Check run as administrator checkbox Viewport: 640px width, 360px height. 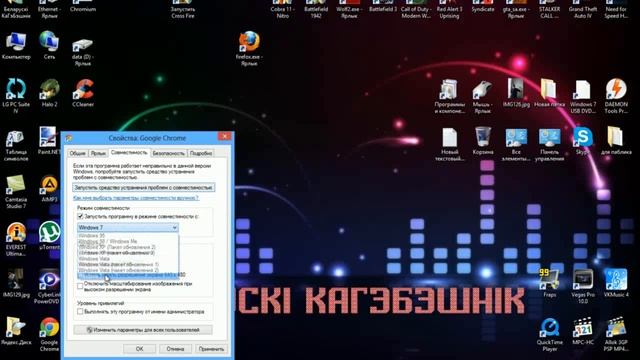tap(80, 311)
